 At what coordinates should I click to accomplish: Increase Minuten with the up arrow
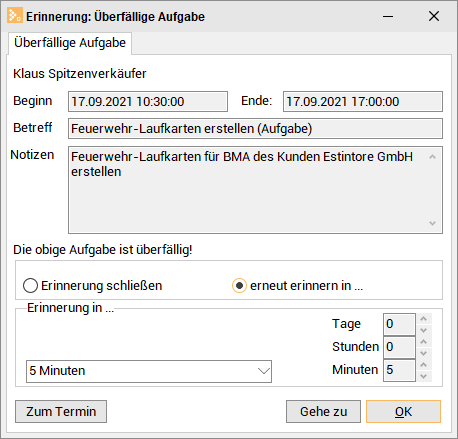424,365
